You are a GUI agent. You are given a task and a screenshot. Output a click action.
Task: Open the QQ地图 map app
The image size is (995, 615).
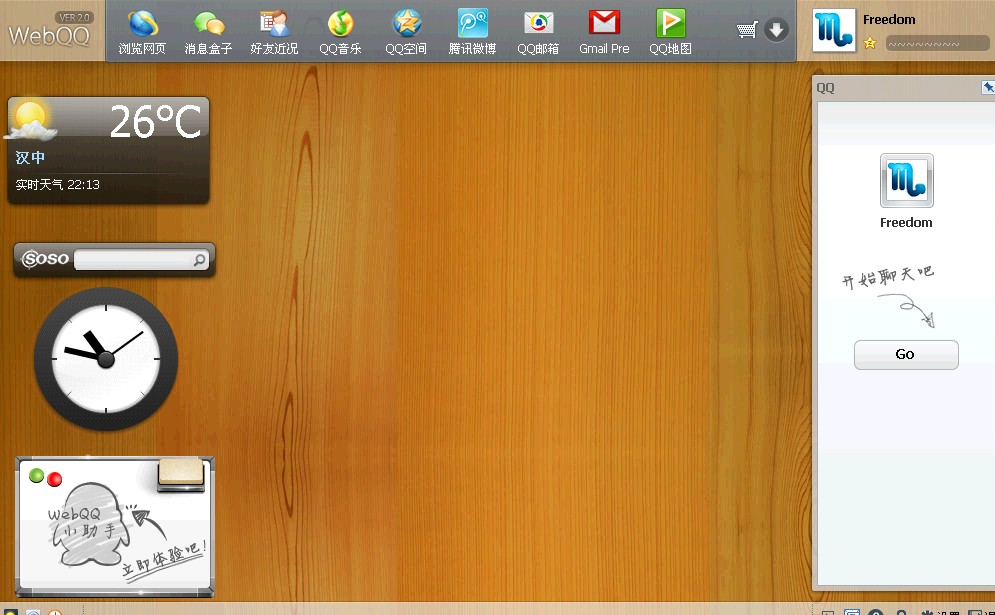670,32
